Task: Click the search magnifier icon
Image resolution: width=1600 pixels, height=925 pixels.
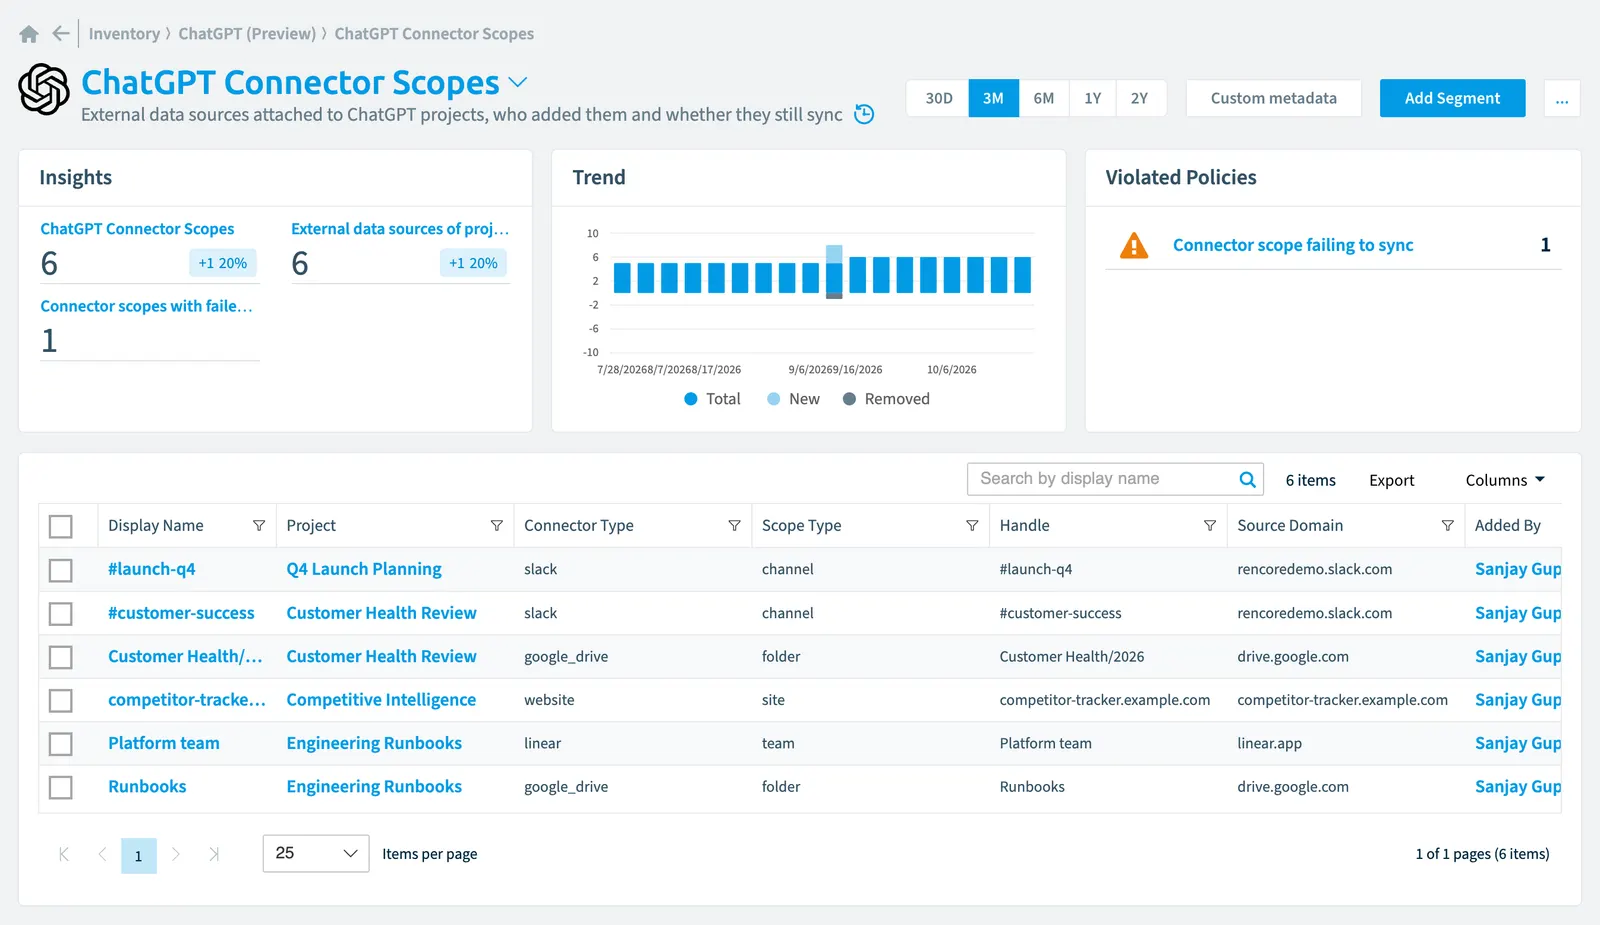Action: tap(1247, 479)
